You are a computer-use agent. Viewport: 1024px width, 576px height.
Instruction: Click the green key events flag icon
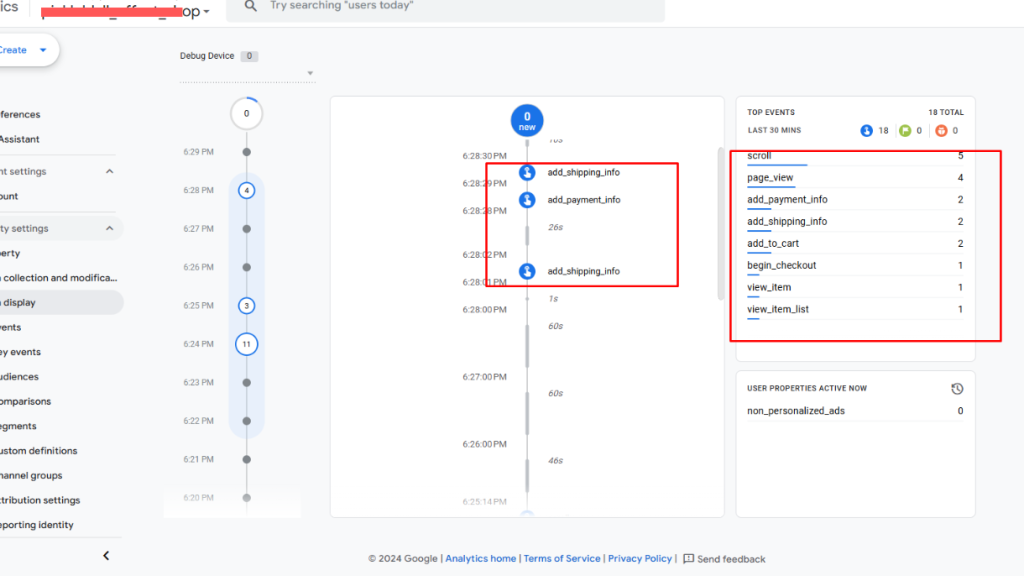[x=904, y=131]
